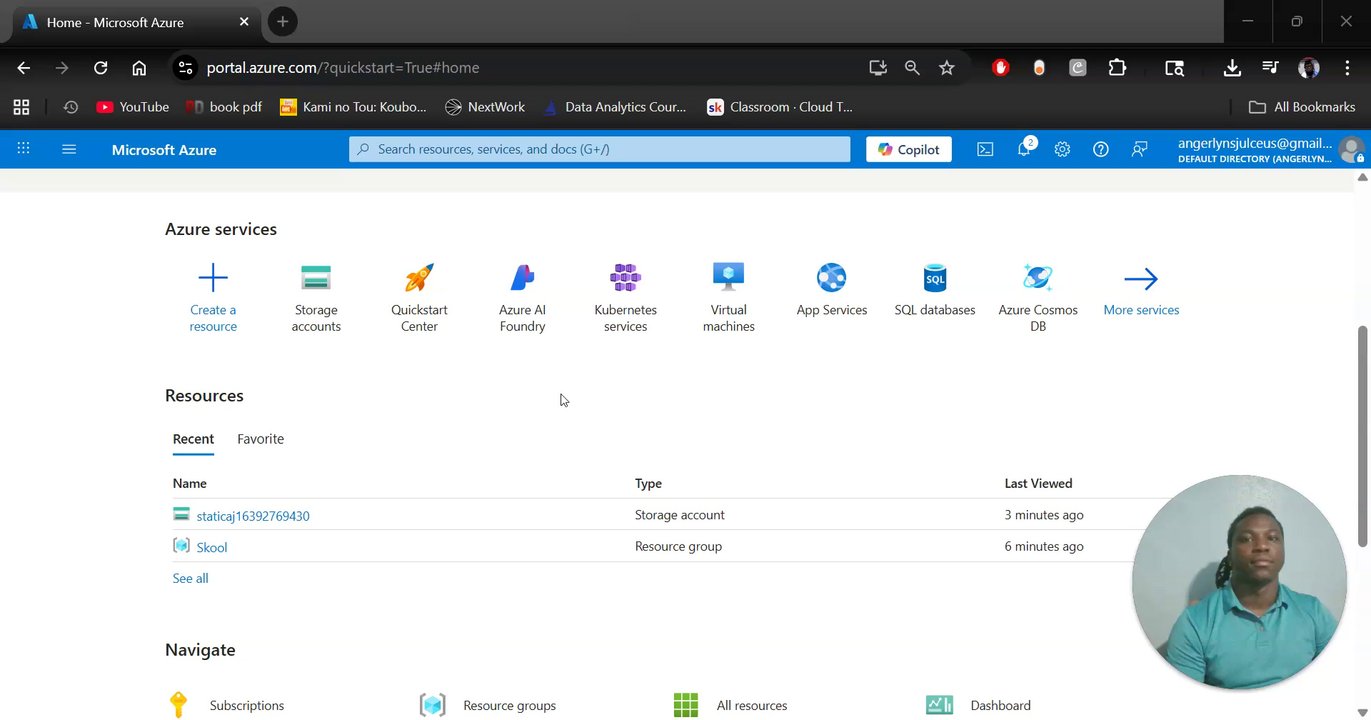Screen dimensions: 1371x720
Task: Go to SQL databases
Action: (x=935, y=288)
